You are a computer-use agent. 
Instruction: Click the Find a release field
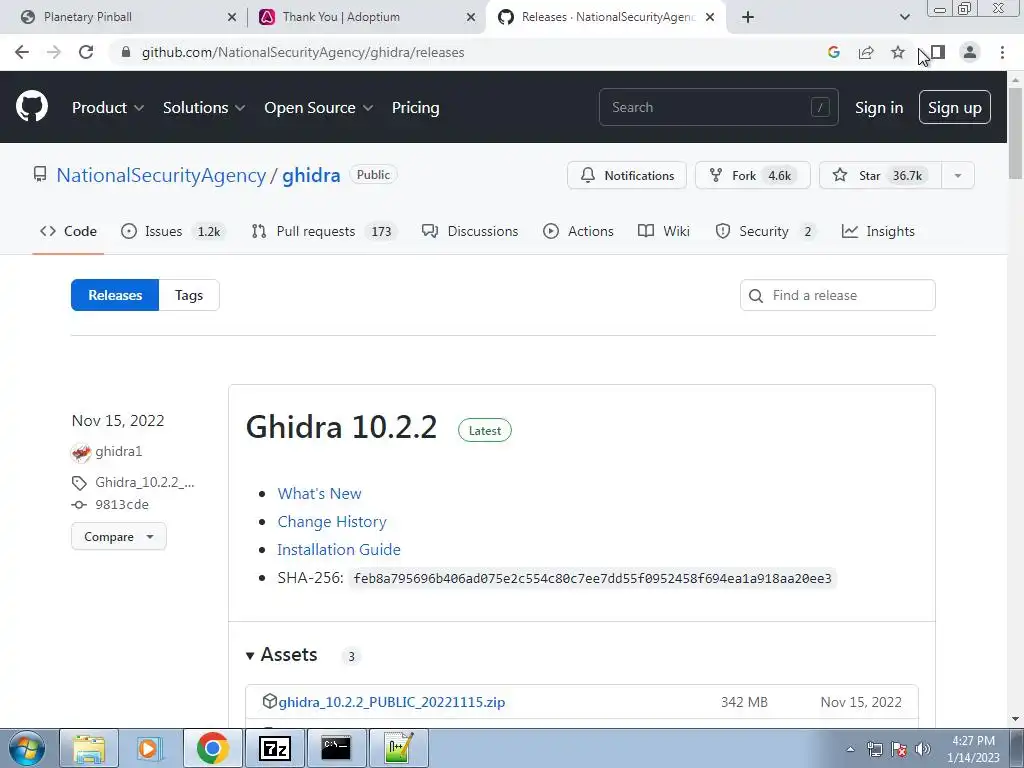837,295
